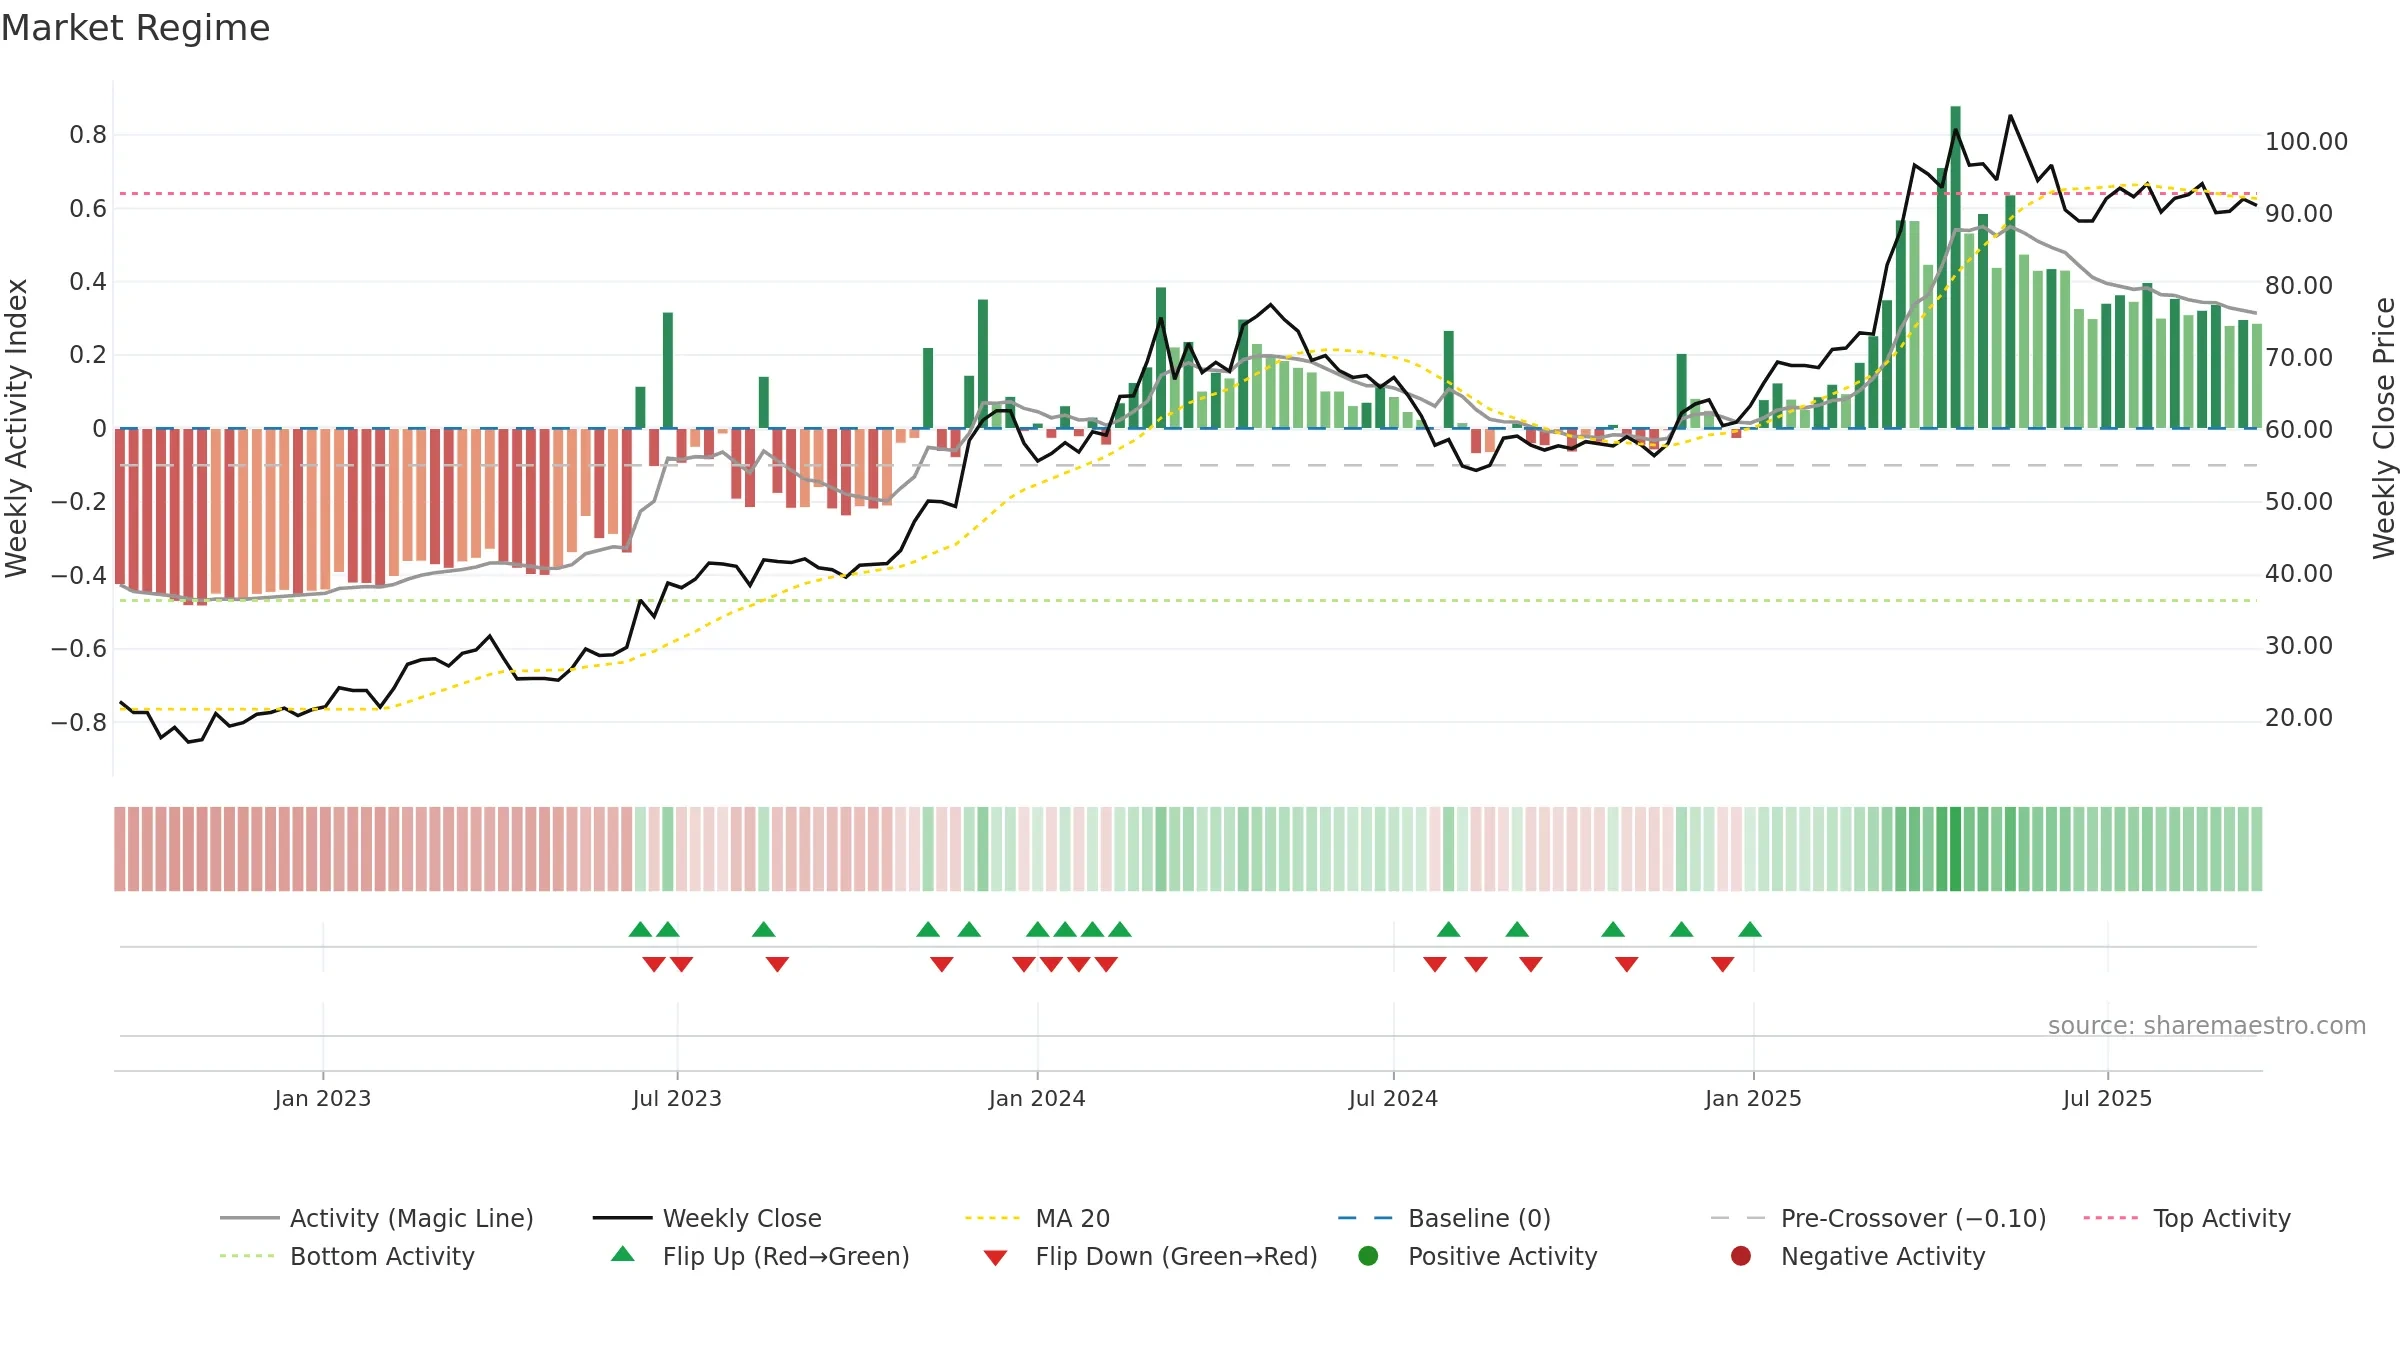
Task: Hide the Pre-Crossover (−0.10) legend series
Action: [1878, 1218]
